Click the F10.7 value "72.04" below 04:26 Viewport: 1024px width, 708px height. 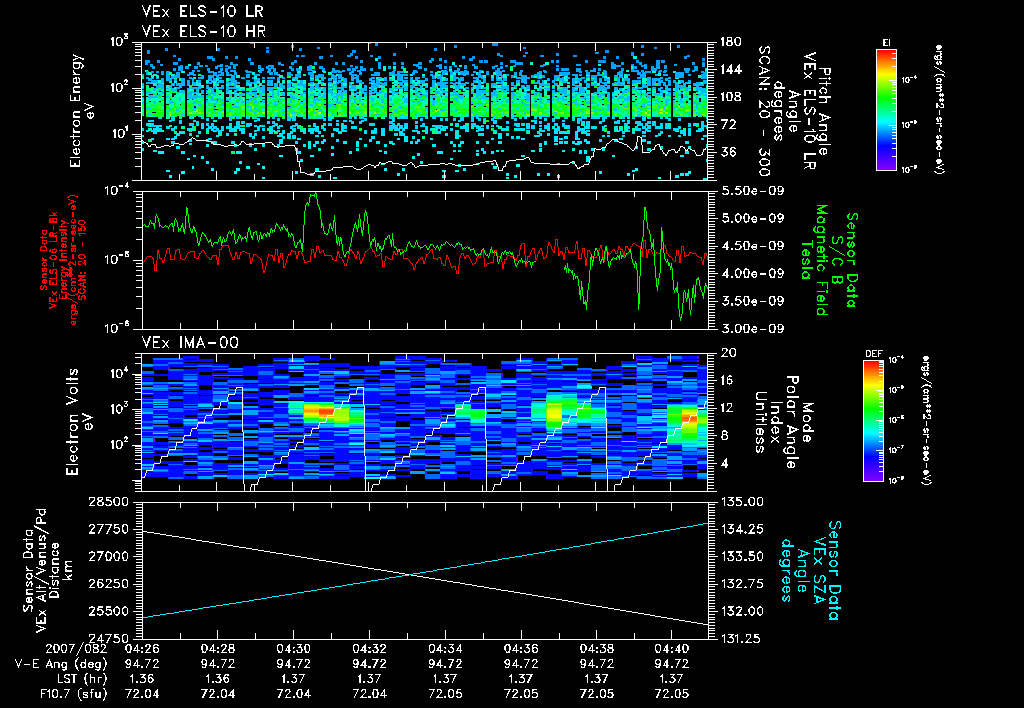(142, 694)
